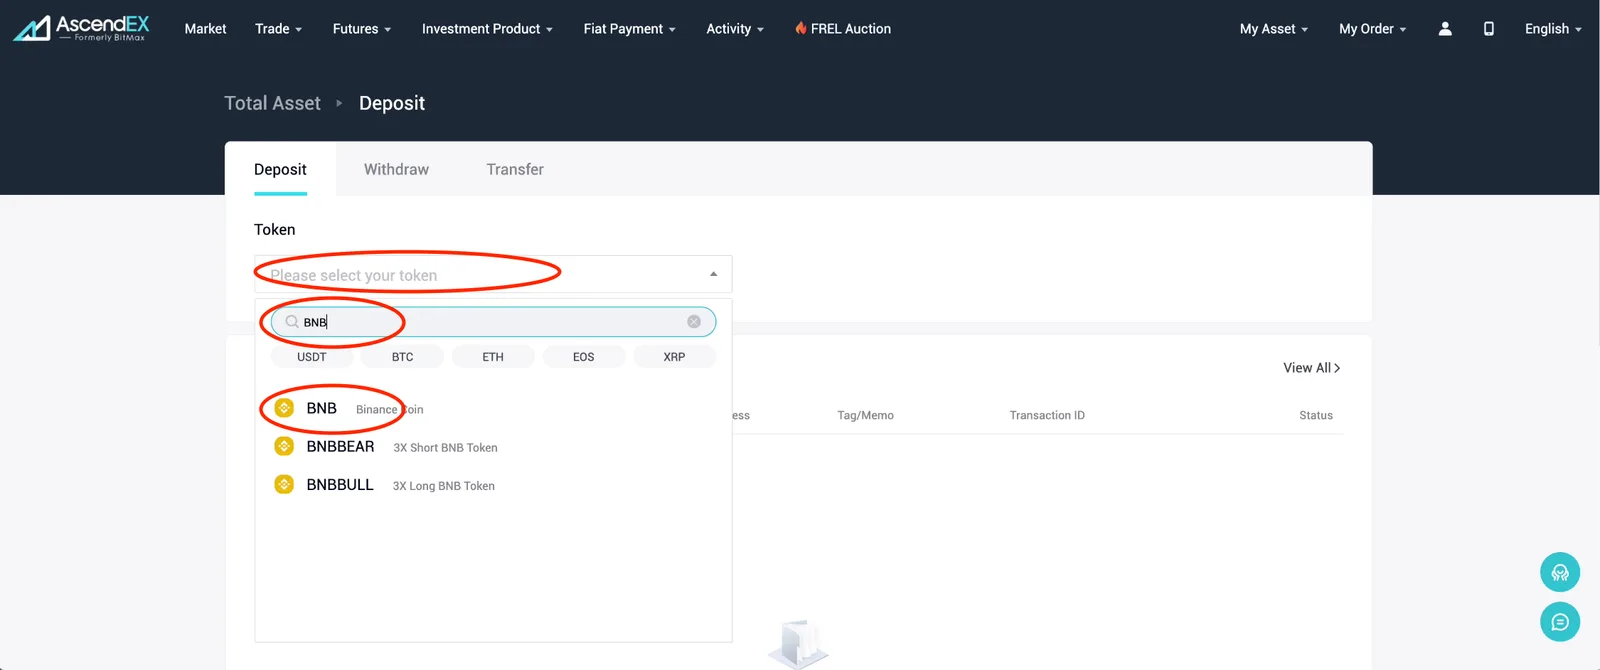Open the customer support headset icon

pos(1560,573)
